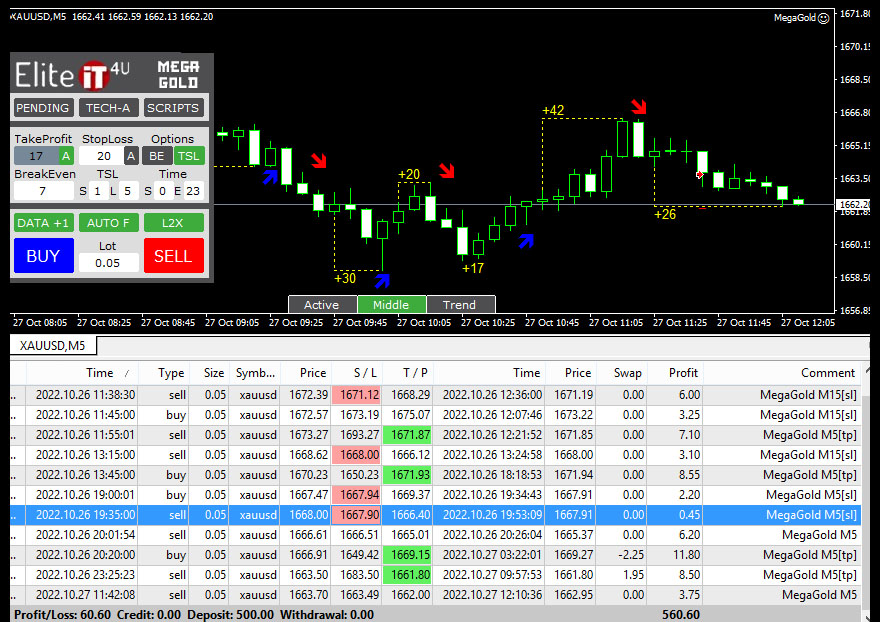This screenshot has height=622, width=880.
Task: Open the TECH-A panel
Action: tap(108, 108)
